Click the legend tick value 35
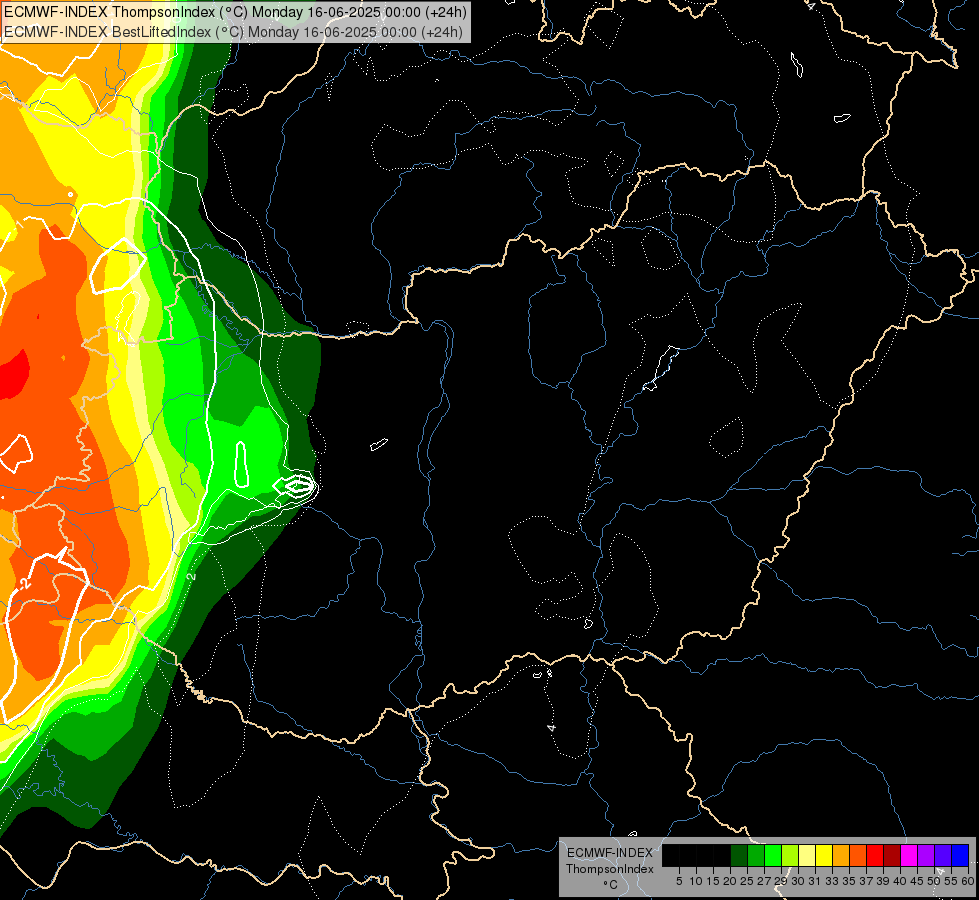979x900 pixels. [x=850, y=881]
